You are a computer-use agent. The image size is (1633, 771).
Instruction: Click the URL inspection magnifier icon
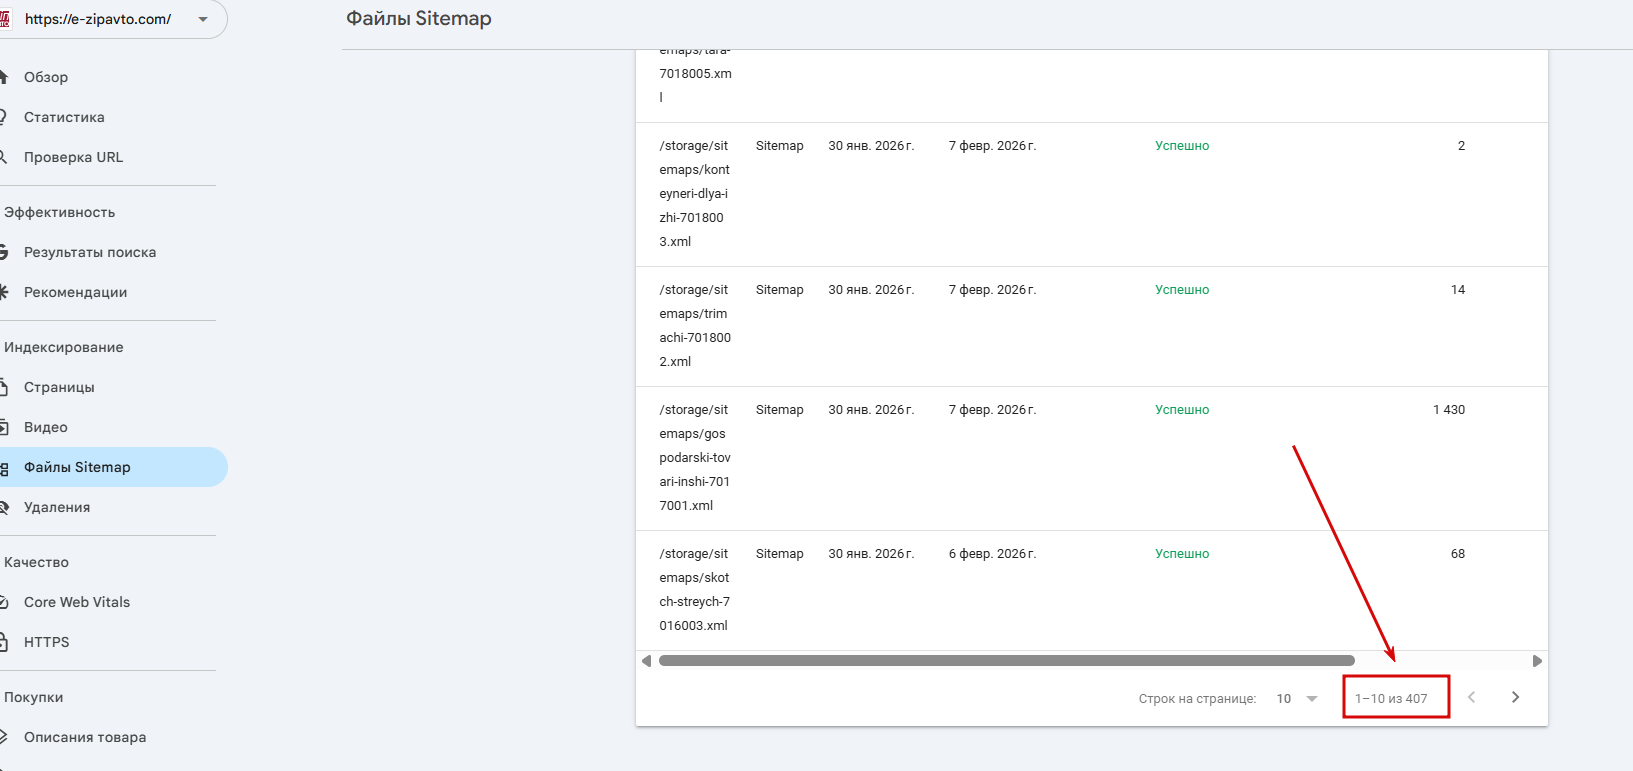[x=4, y=157]
